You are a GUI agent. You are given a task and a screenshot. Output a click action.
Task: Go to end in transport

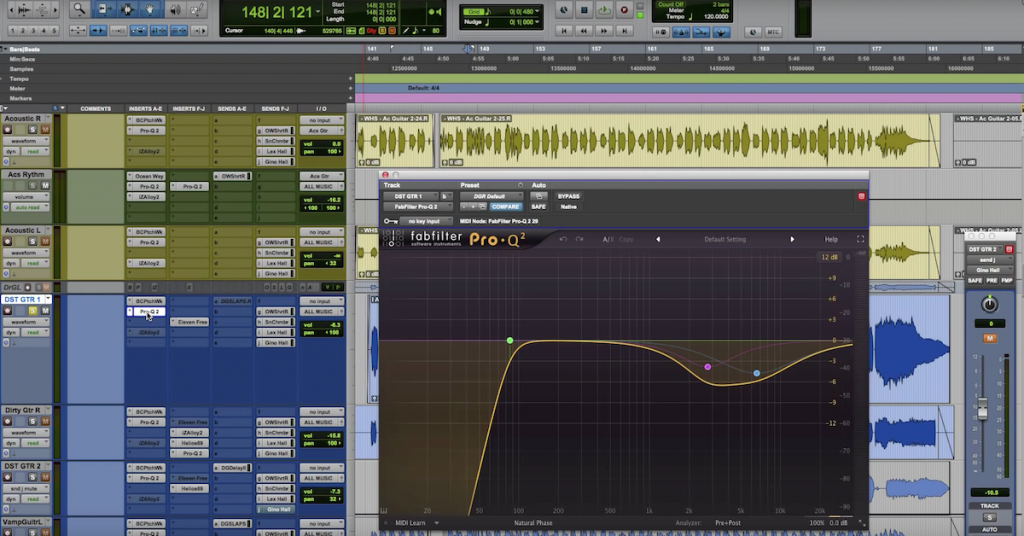[624, 31]
